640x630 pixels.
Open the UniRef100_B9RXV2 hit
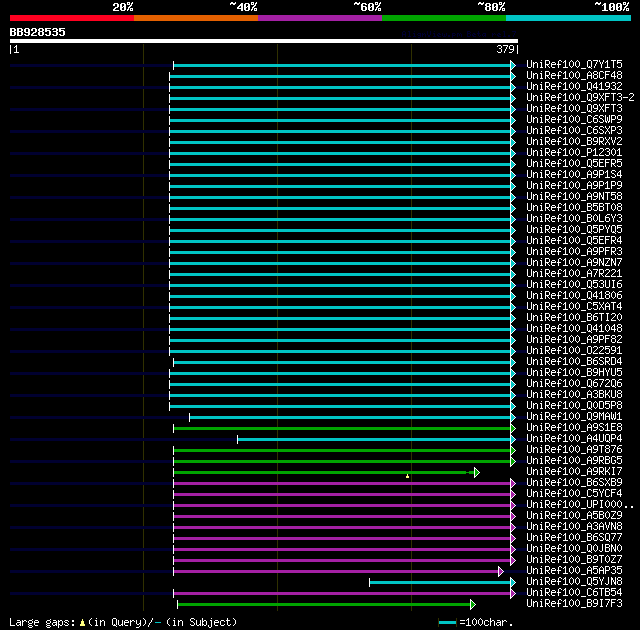[574, 142]
